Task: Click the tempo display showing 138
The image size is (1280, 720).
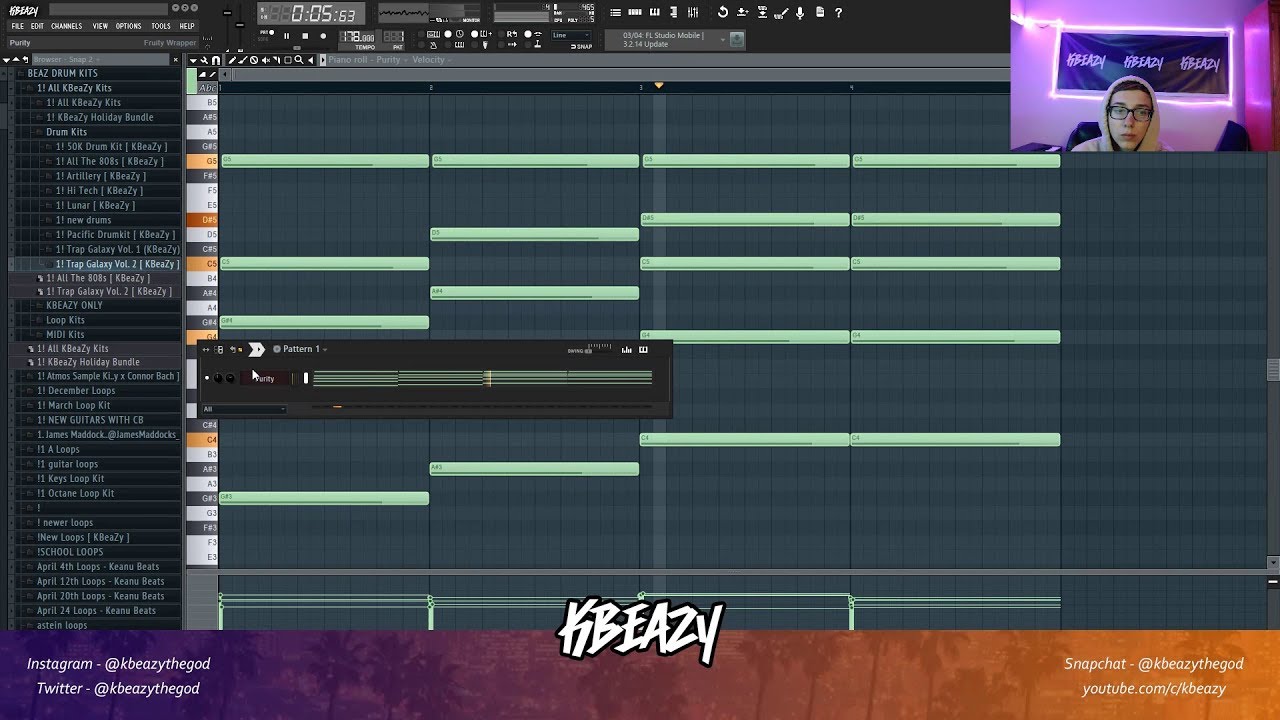Action: 358,37
